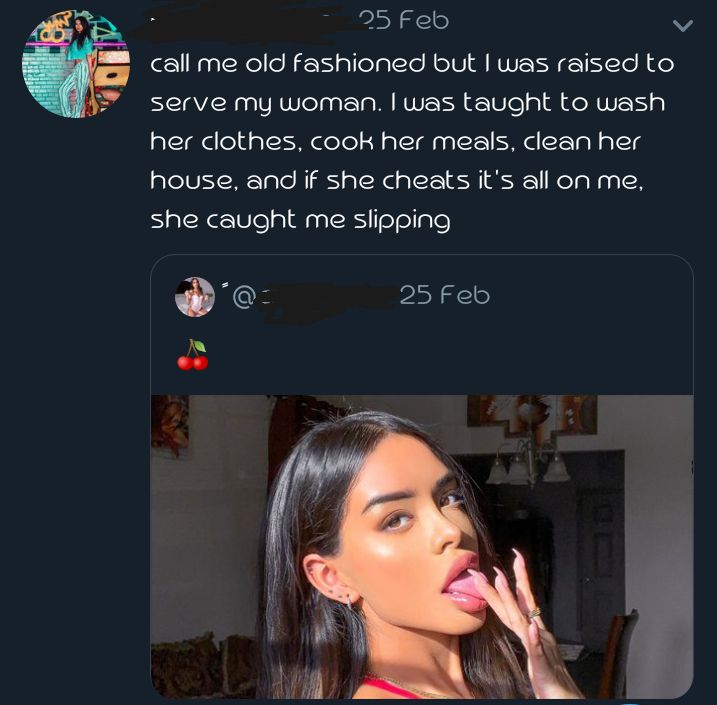
Task: Click the chandelier in the quoted photo
Action: [x=528, y=458]
